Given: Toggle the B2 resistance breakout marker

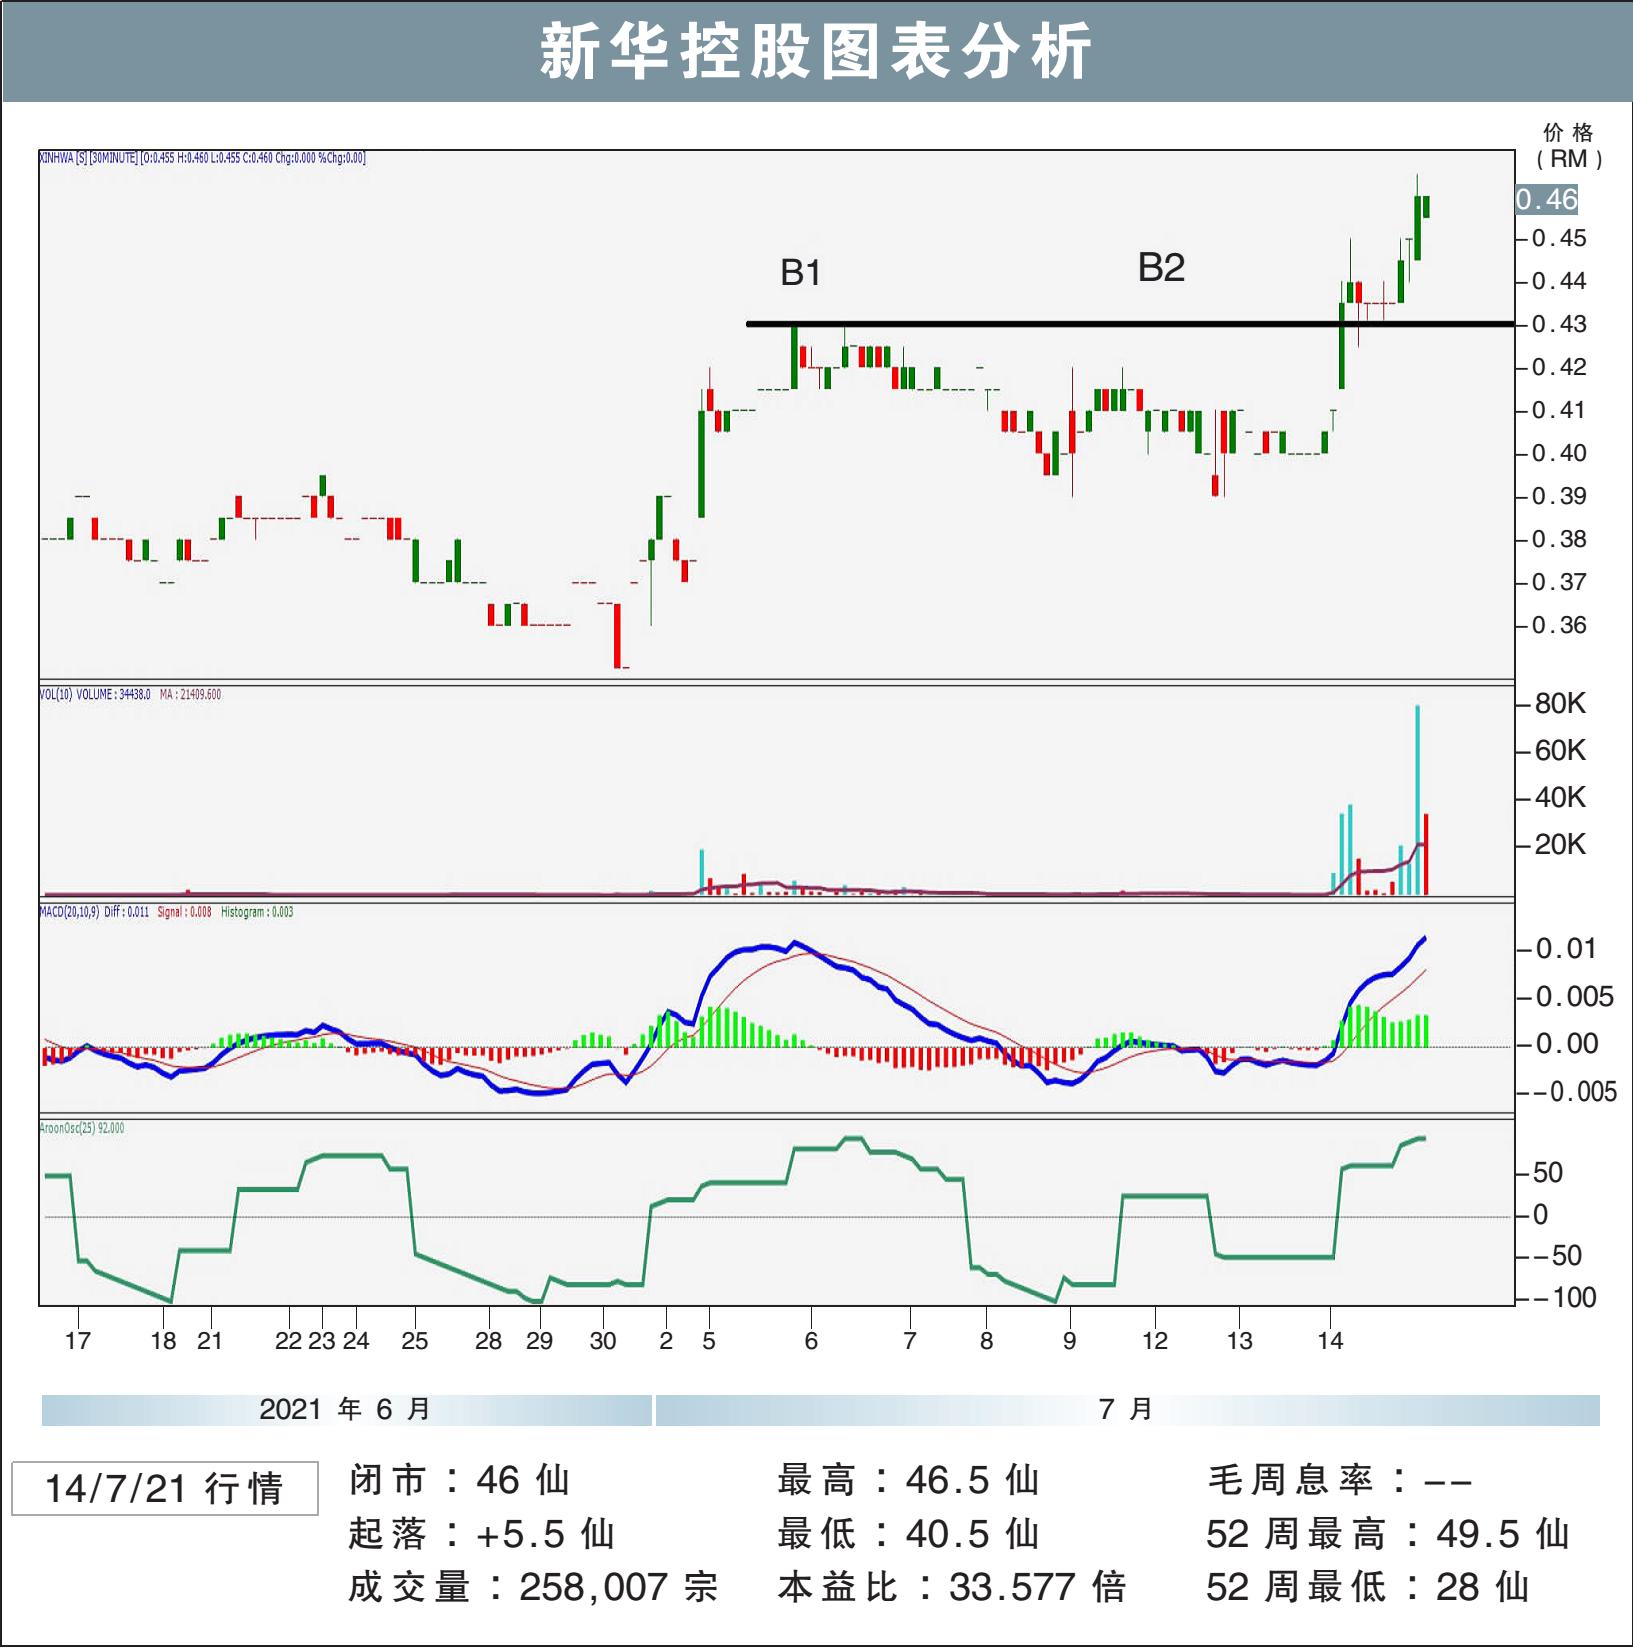Looking at the screenshot, I should (1160, 268).
